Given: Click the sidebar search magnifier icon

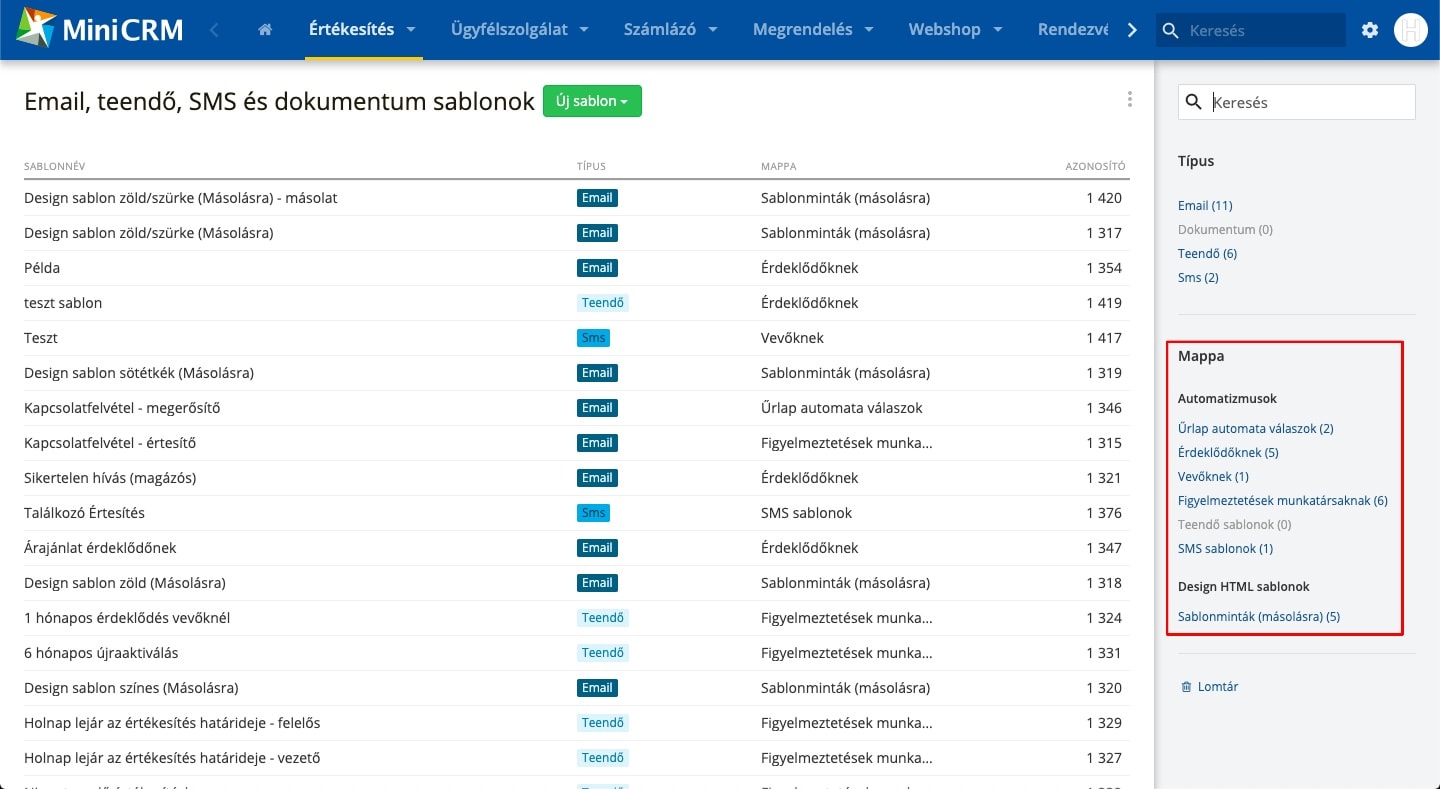Looking at the screenshot, I should tap(1193, 102).
